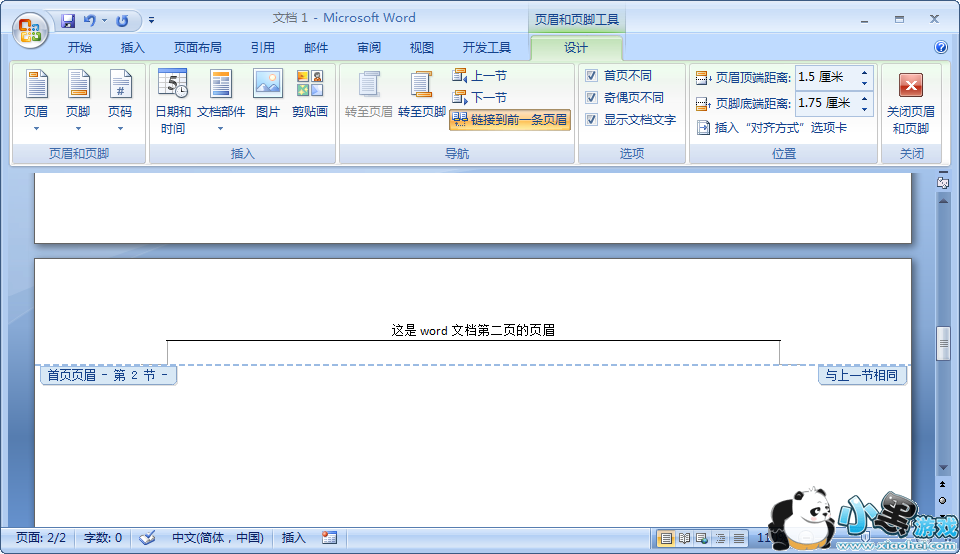
Task: Switch to Full Screen Reading view icon
Action: pos(684,539)
